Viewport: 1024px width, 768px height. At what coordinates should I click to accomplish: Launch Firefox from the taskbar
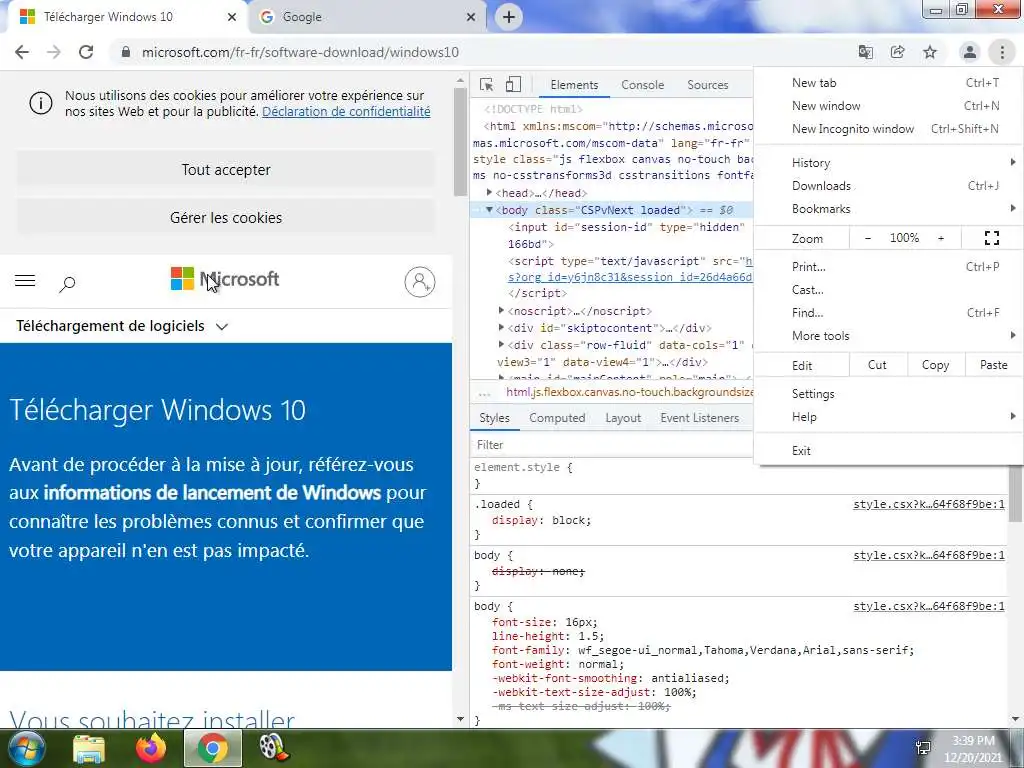[151, 748]
